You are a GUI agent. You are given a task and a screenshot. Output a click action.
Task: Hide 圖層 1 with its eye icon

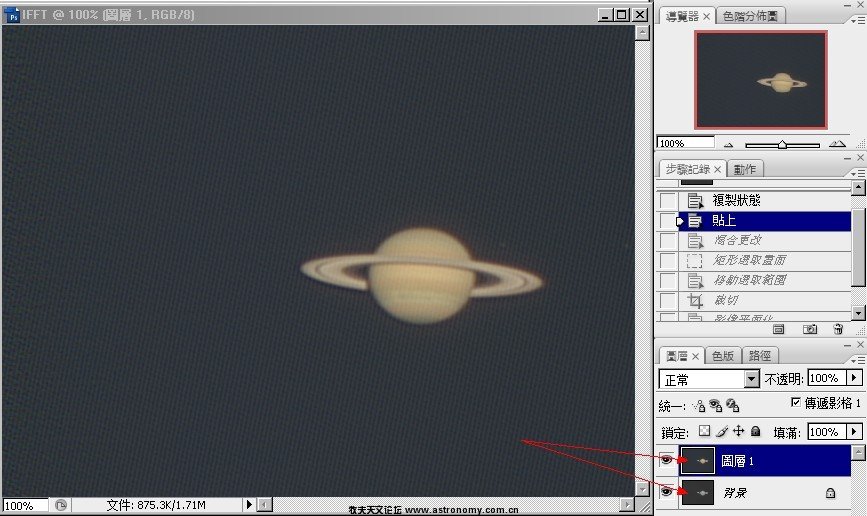coord(666,460)
